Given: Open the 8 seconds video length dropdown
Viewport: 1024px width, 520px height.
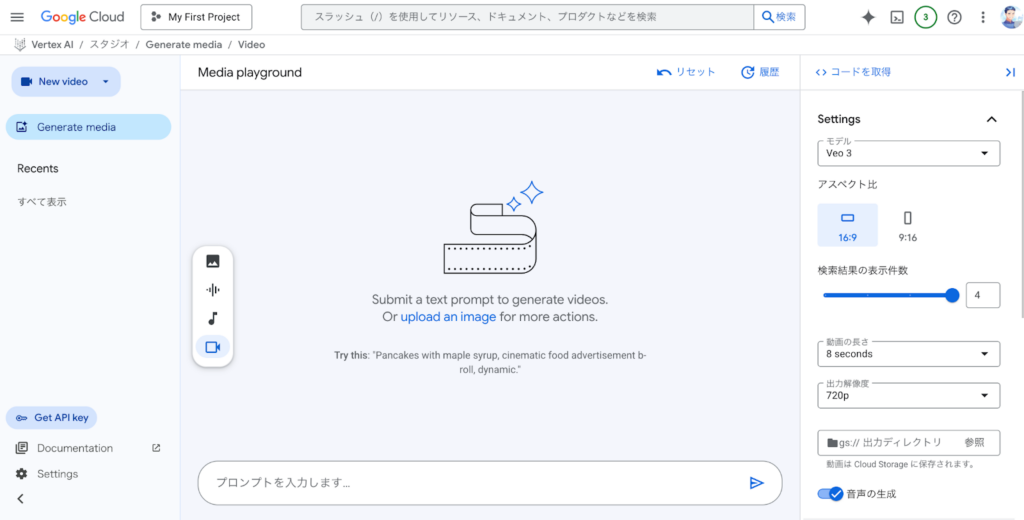Looking at the screenshot, I should (908, 354).
